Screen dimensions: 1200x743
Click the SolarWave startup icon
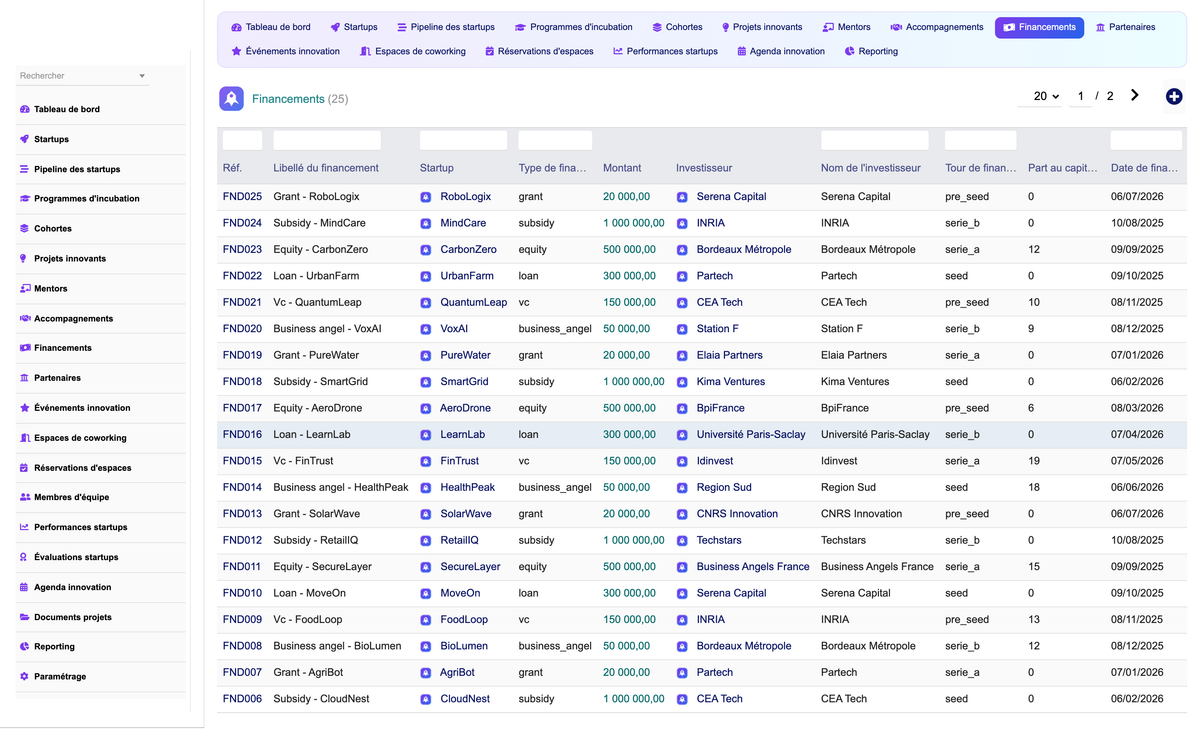click(426, 514)
